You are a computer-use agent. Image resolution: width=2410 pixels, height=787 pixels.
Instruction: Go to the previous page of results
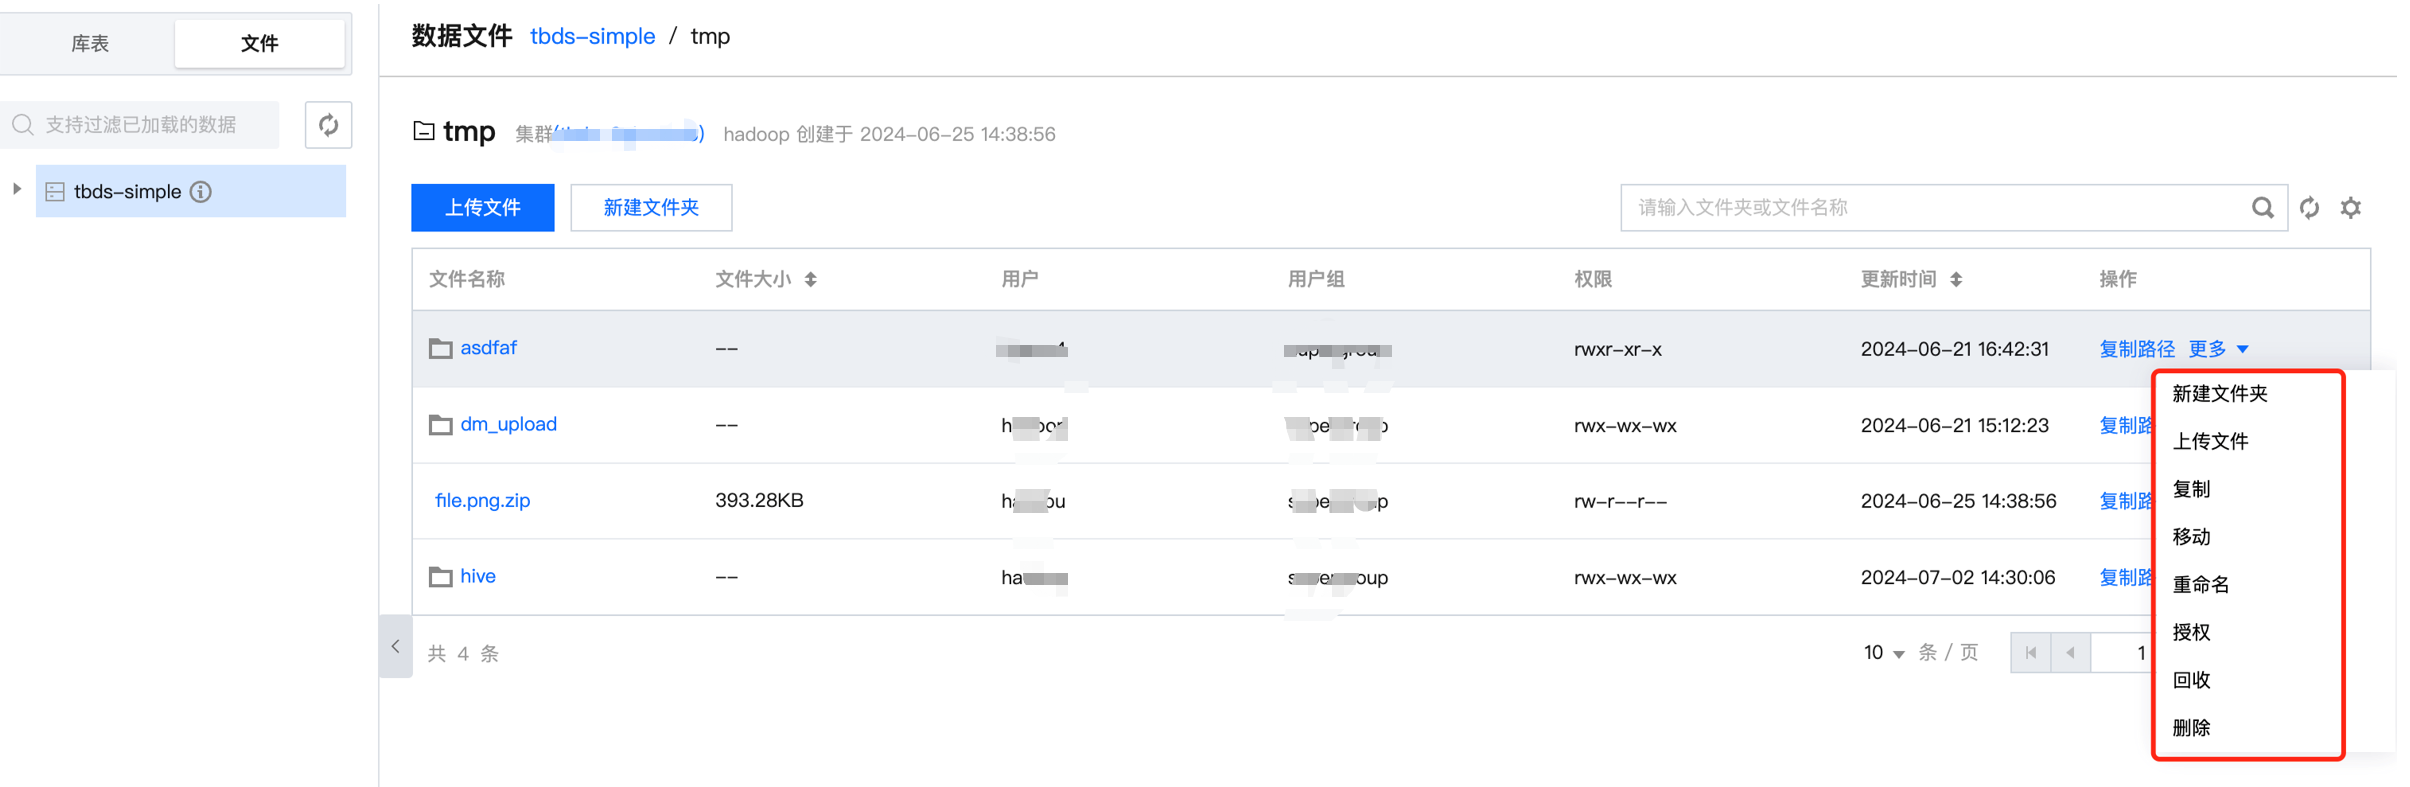click(x=2070, y=653)
